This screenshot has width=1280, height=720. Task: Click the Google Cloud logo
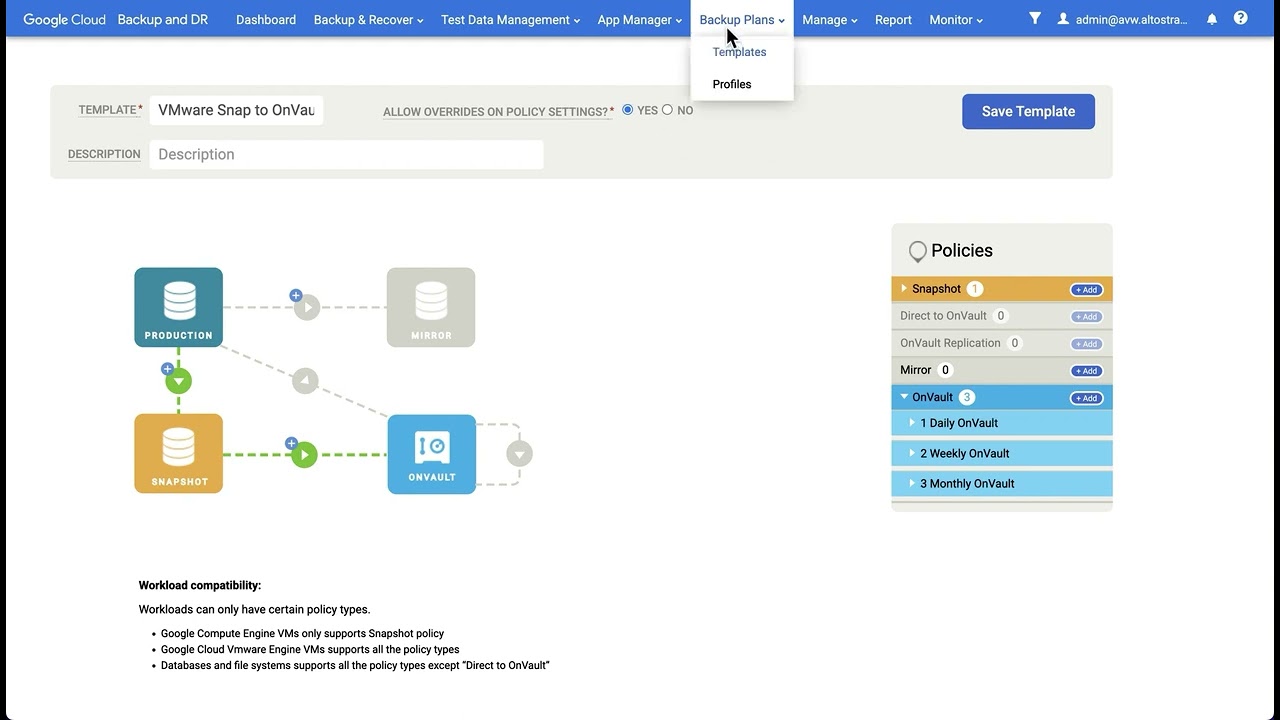(64, 20)
